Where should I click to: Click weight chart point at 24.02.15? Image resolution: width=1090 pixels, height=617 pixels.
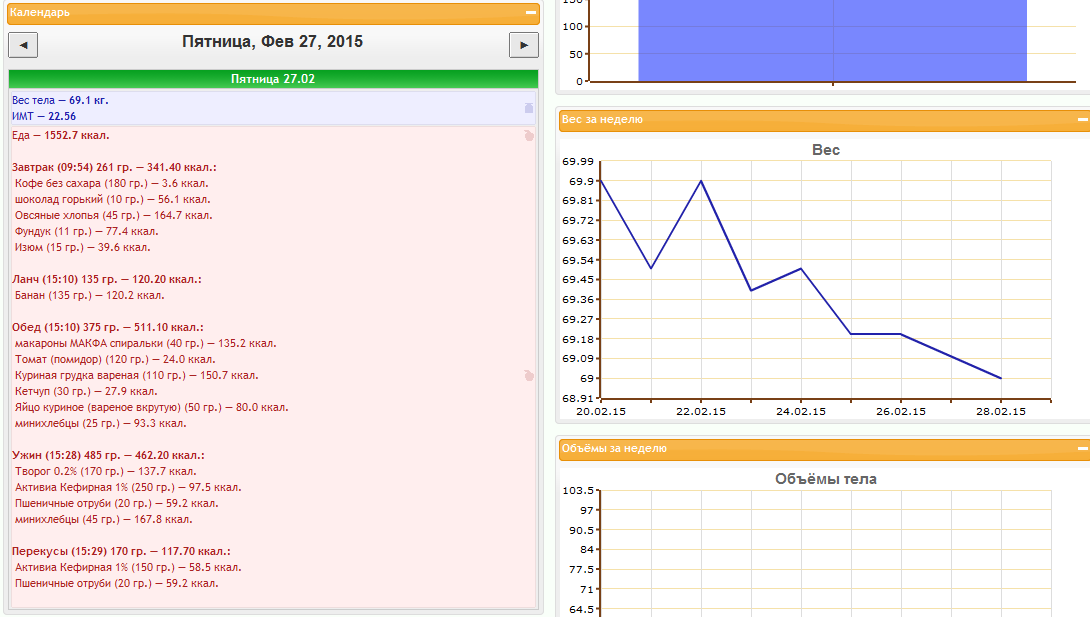click(801, 269)
